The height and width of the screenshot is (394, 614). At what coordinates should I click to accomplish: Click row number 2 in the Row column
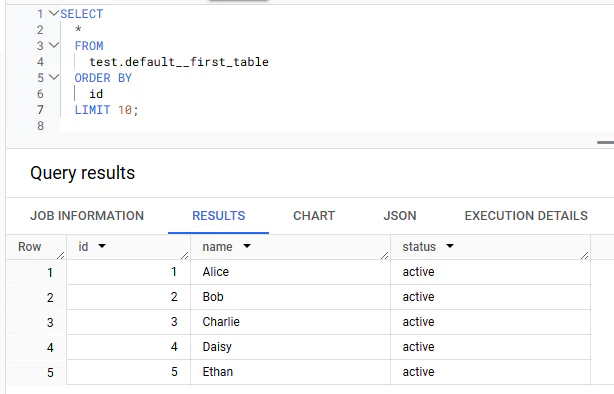point(50,297)
